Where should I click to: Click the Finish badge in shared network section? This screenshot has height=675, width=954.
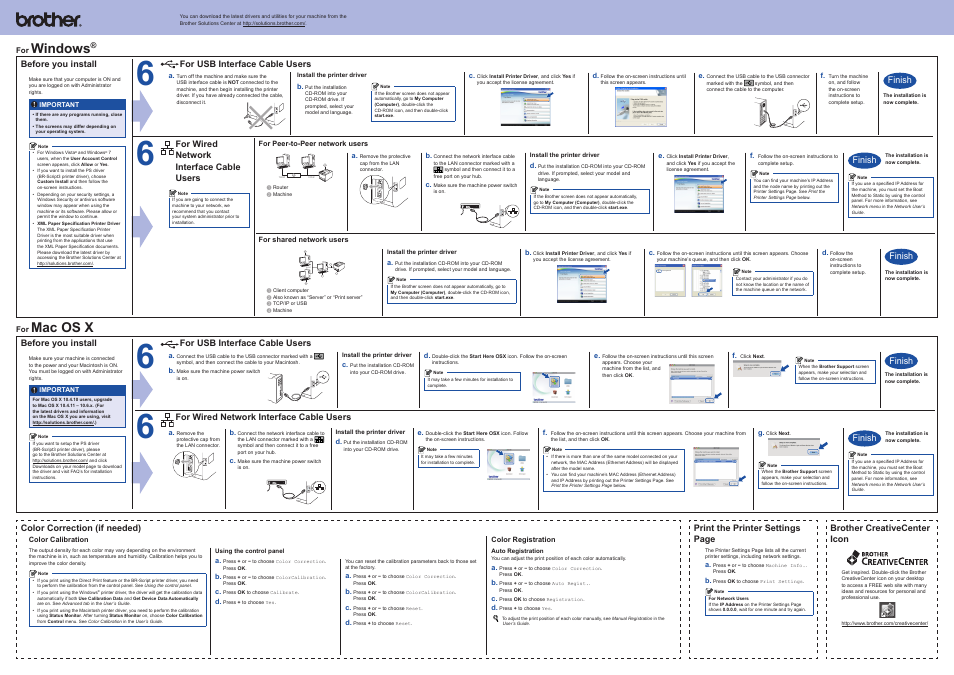(x=900, y=256)
